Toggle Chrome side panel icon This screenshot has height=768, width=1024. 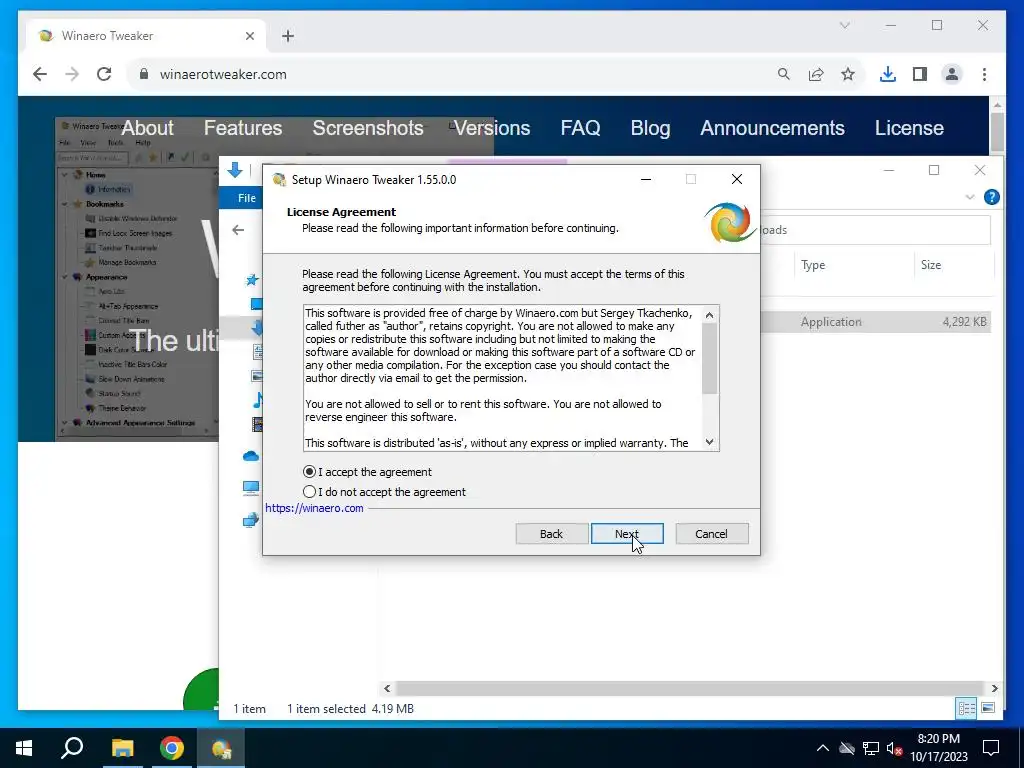[x=920, y=74]
